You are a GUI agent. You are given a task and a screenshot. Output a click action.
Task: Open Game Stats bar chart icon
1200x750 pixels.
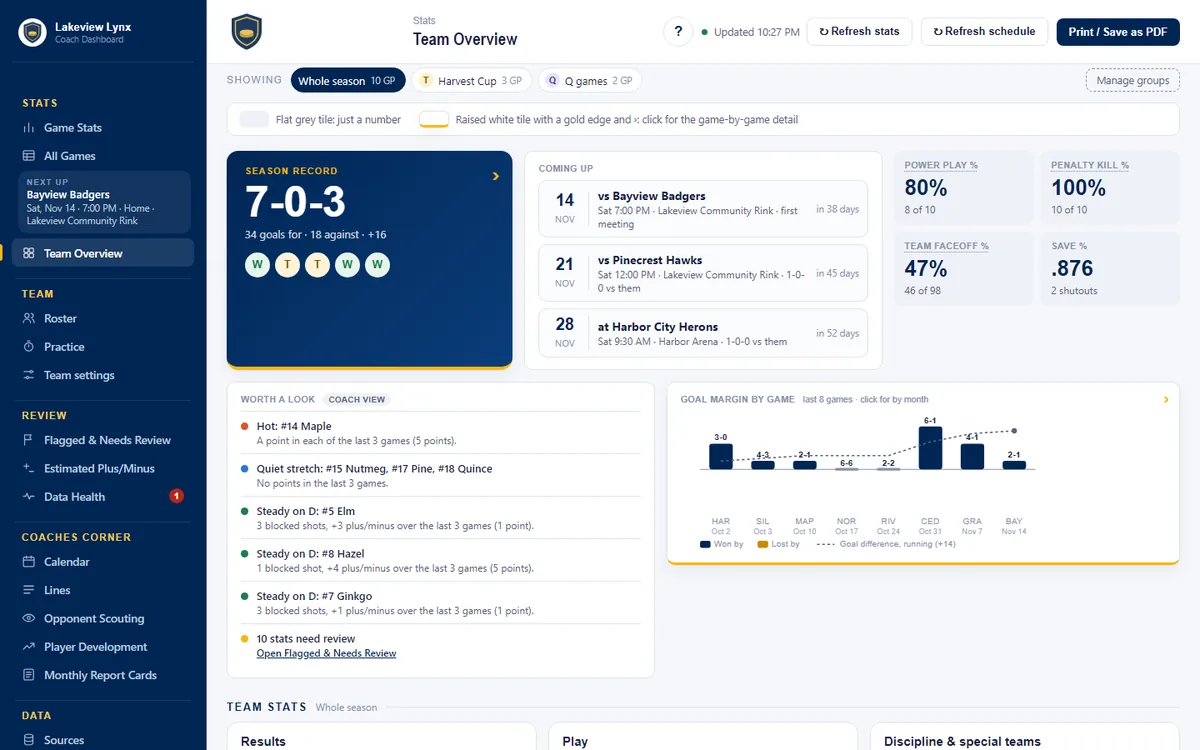pyautogui.click(x=29, y=128)
